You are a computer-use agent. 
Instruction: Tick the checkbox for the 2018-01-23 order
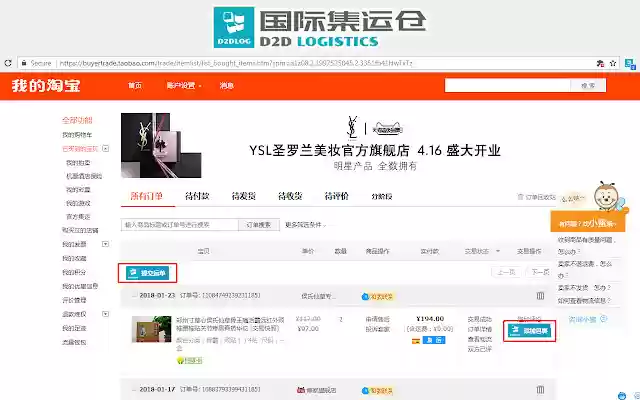point(134,296)
